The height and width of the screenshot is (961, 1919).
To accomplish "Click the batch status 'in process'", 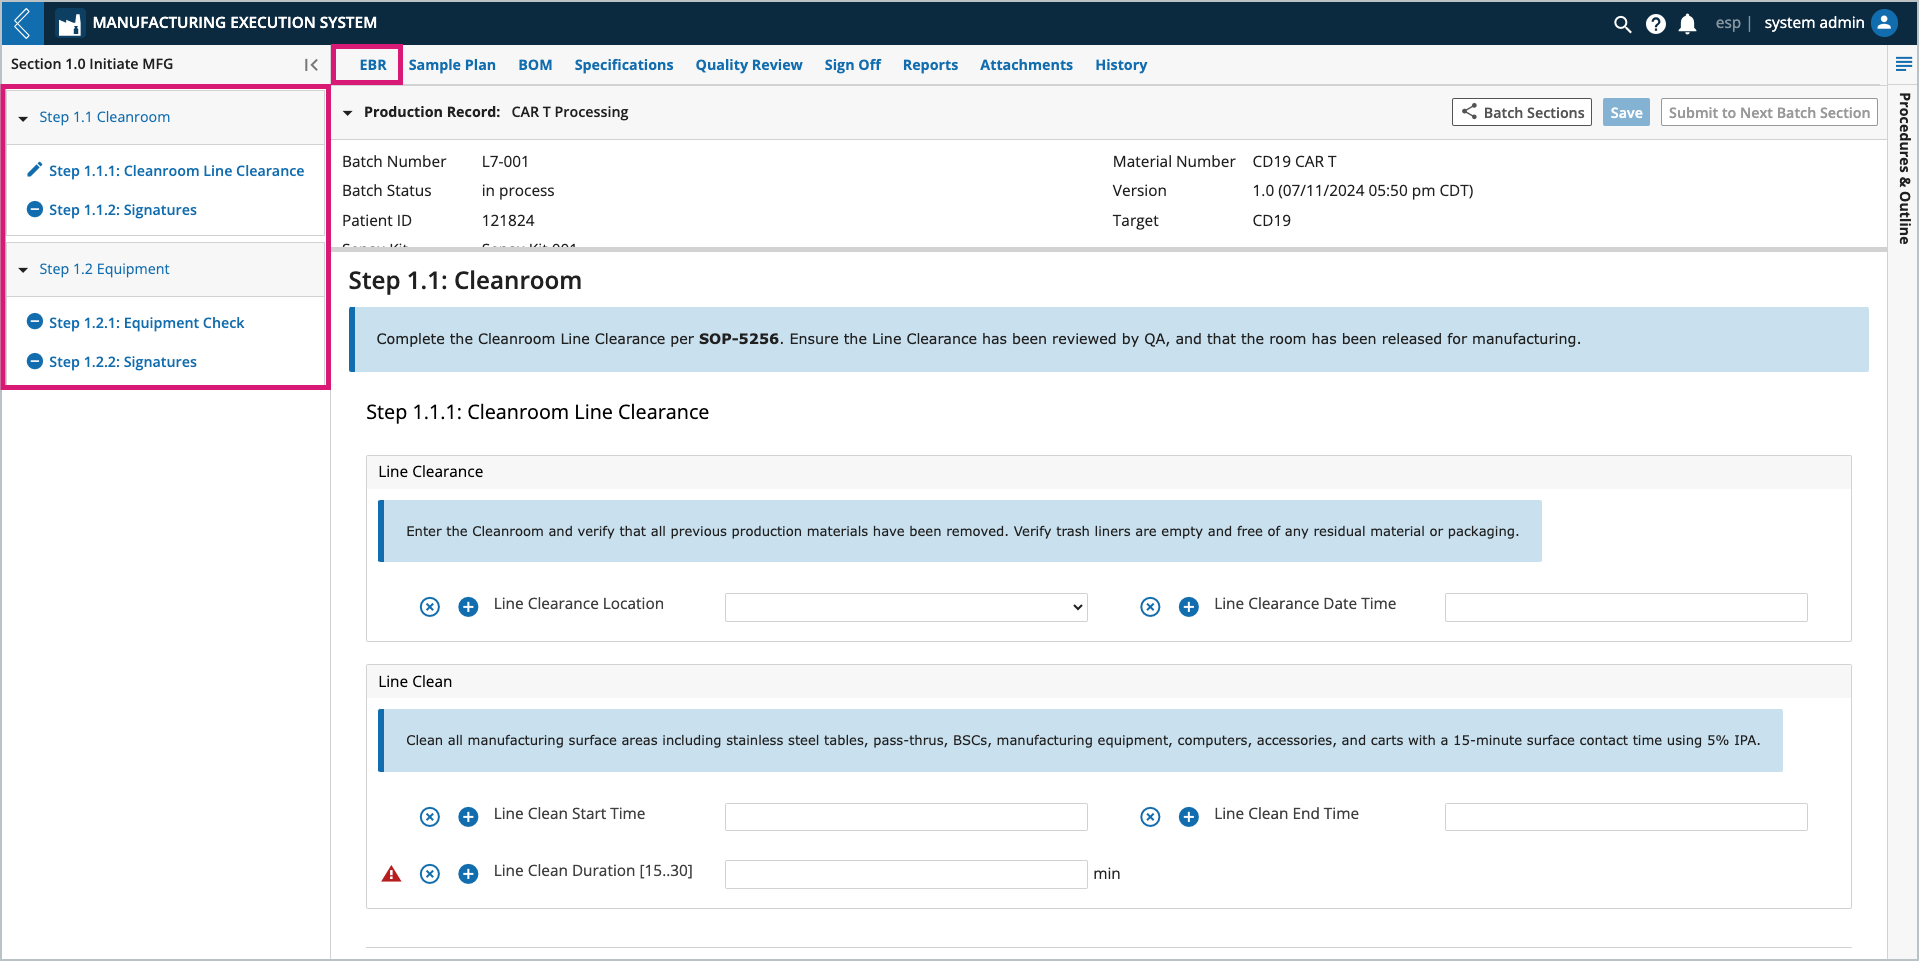I will (x=518, y=191).
